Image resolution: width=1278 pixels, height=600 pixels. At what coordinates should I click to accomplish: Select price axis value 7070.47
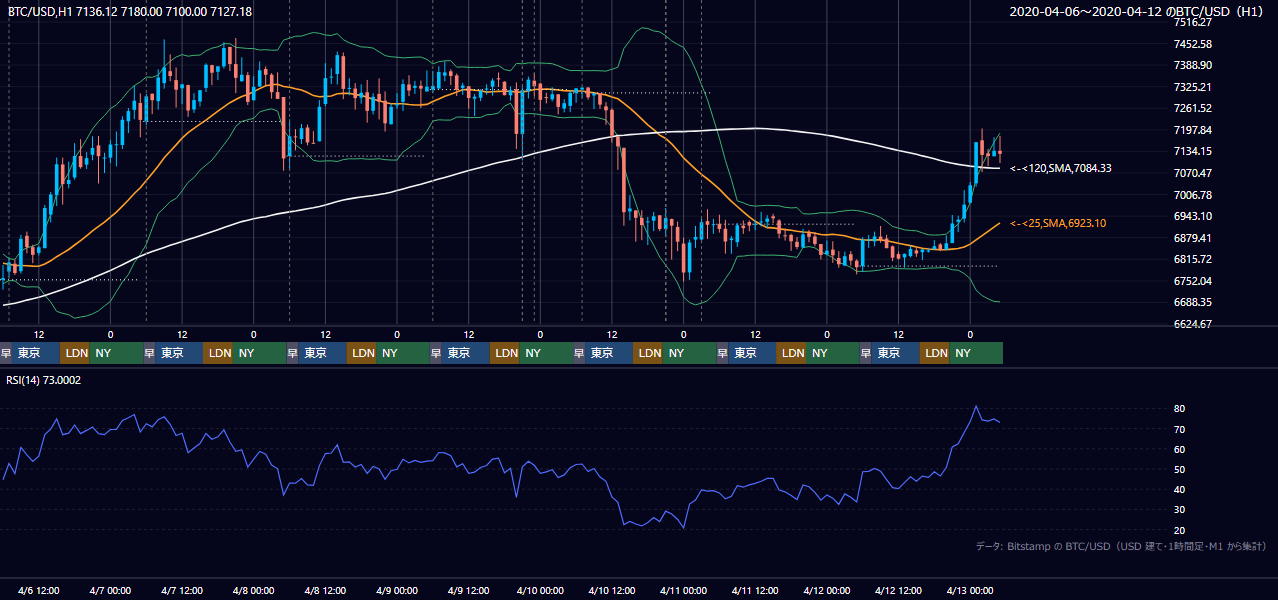coord(1193,173)
